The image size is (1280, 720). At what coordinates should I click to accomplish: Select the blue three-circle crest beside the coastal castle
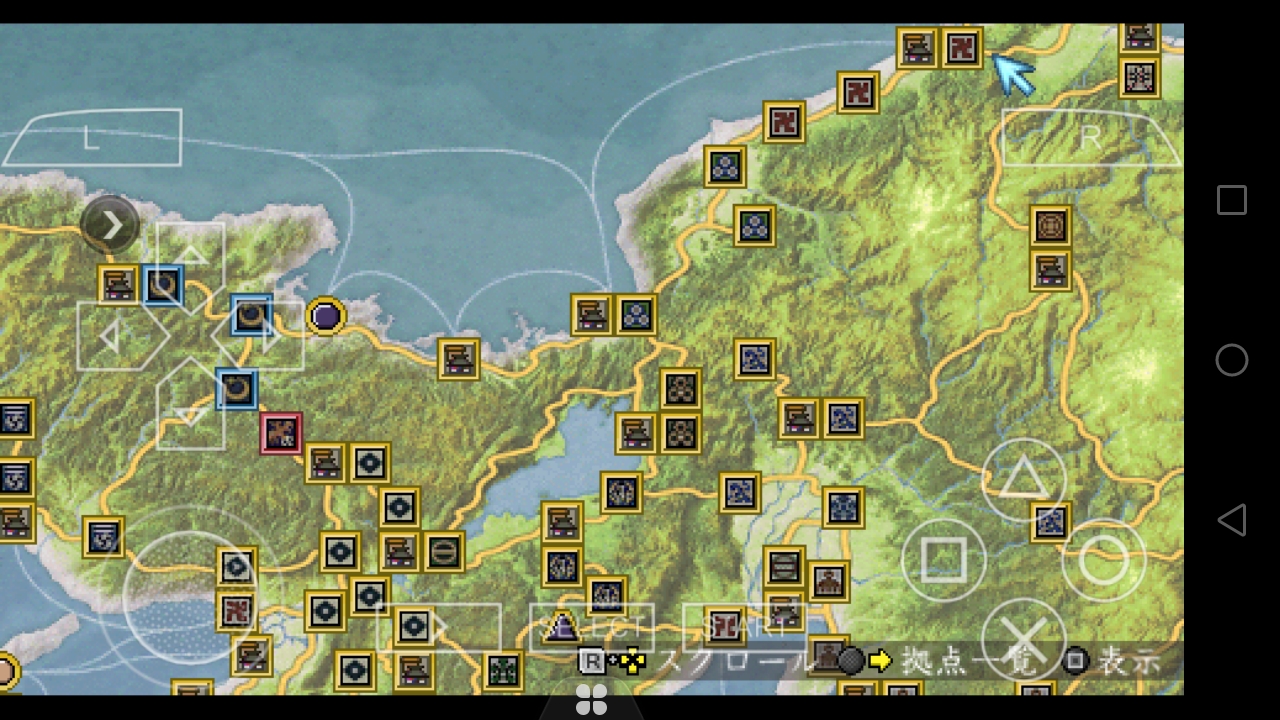(636, 314)
